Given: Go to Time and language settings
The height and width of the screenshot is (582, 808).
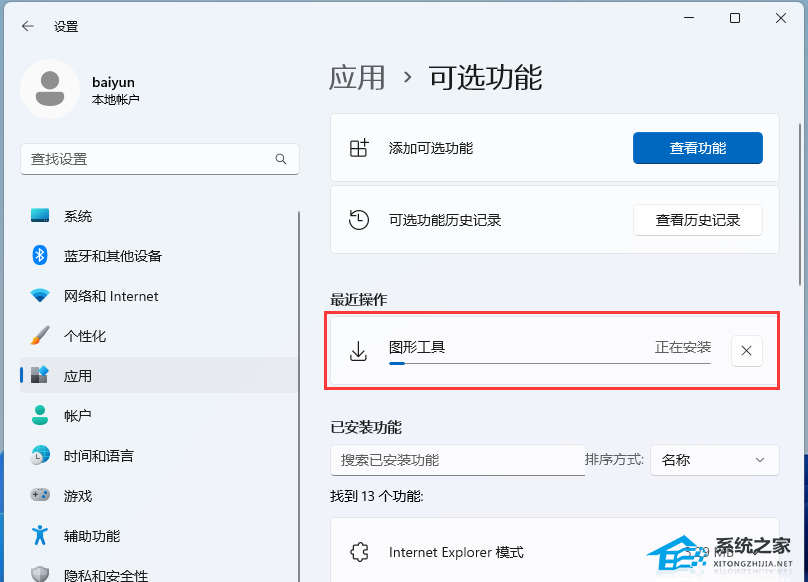Looking at the screenshot, I should coord(98,456).
